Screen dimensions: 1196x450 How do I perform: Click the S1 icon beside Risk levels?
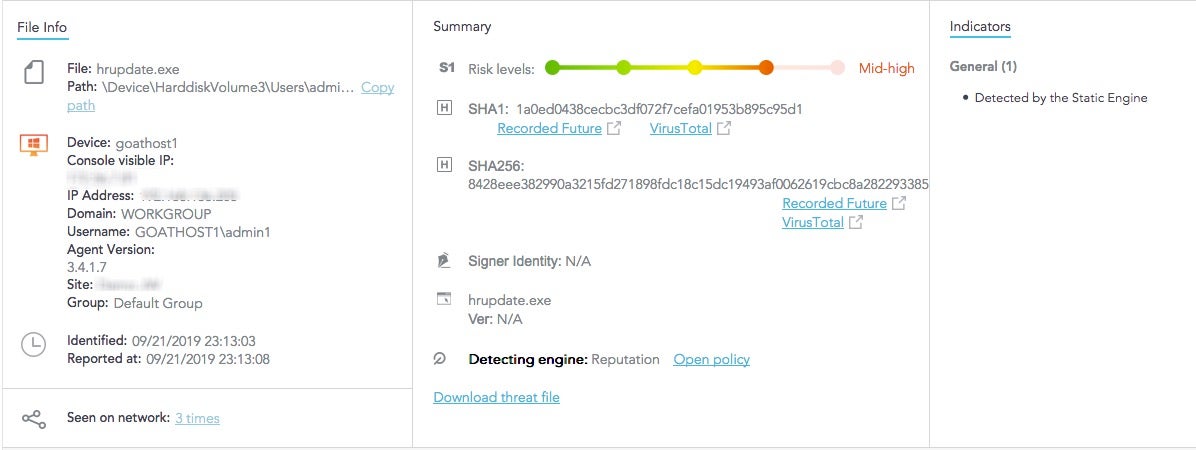(446, 68)
